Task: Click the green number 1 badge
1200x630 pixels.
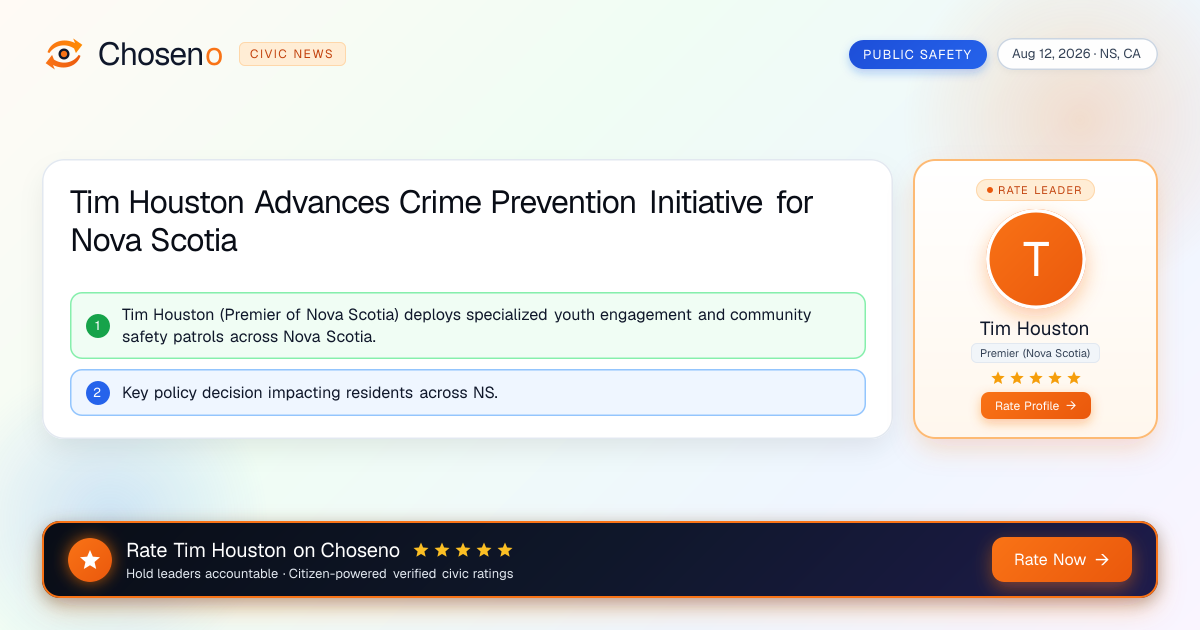Action: coord(98,325)
